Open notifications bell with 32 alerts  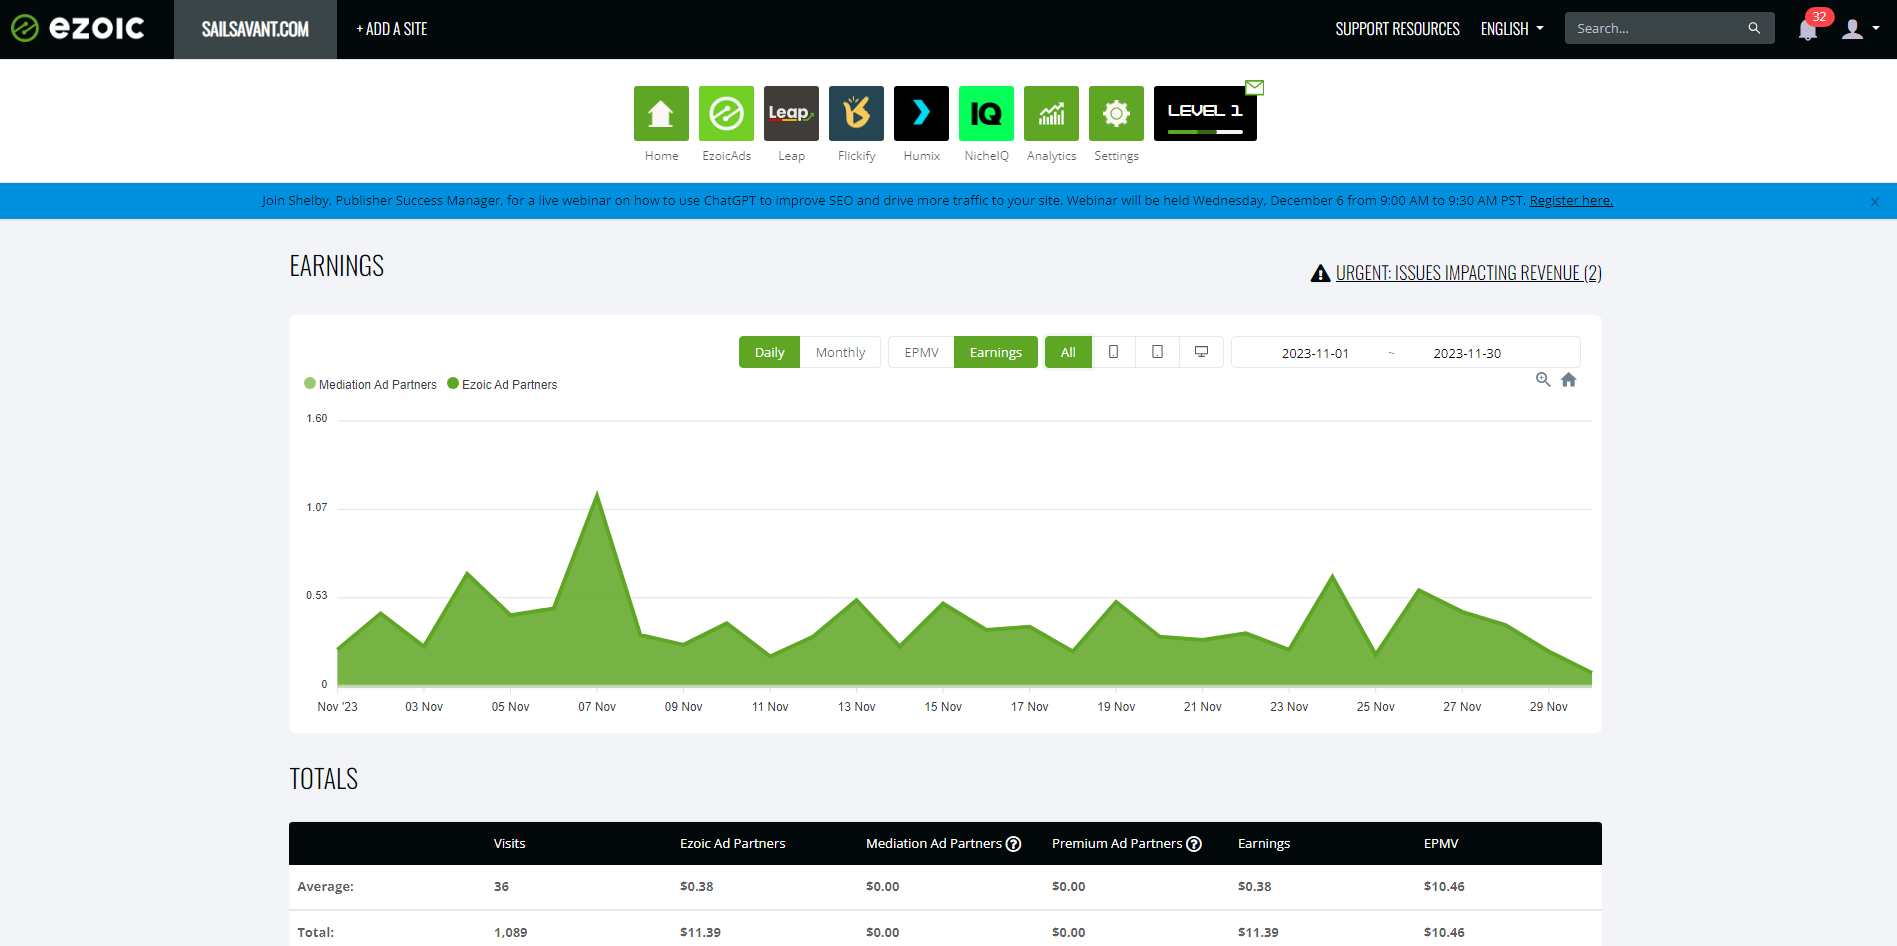click(1808, 30)
